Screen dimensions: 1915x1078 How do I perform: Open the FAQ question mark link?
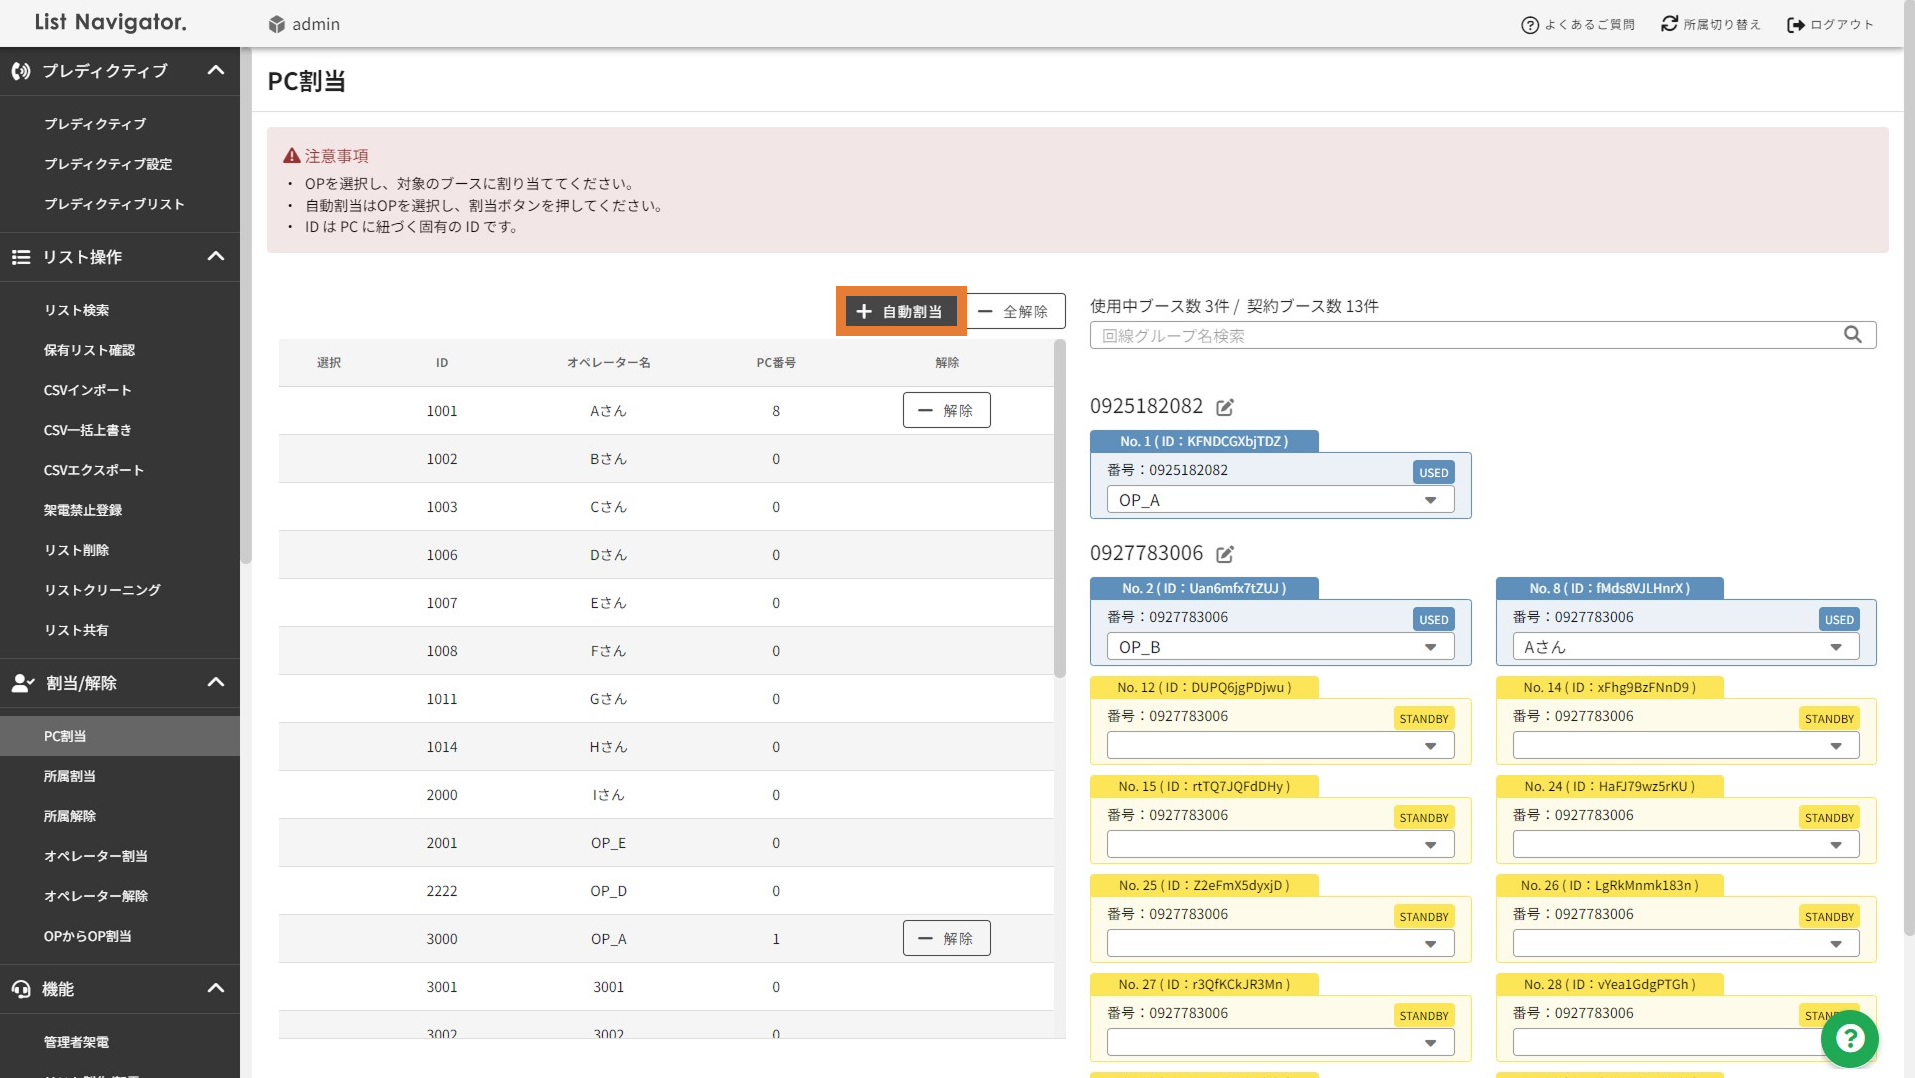[1529, 25]
